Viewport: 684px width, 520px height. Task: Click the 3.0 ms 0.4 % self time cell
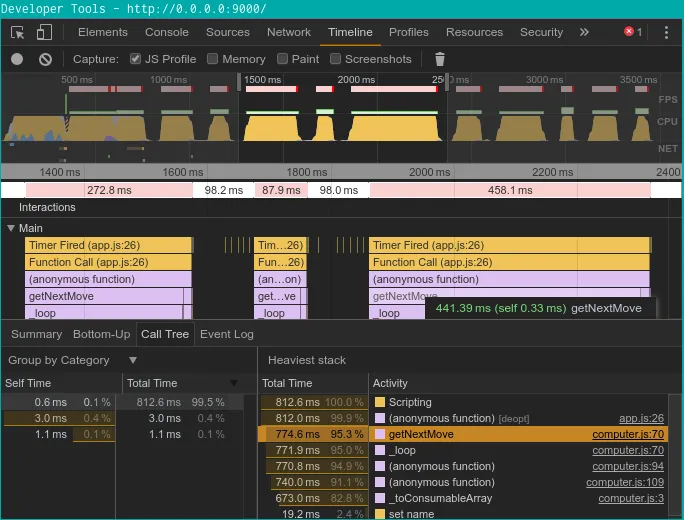(x=59, y=418)
